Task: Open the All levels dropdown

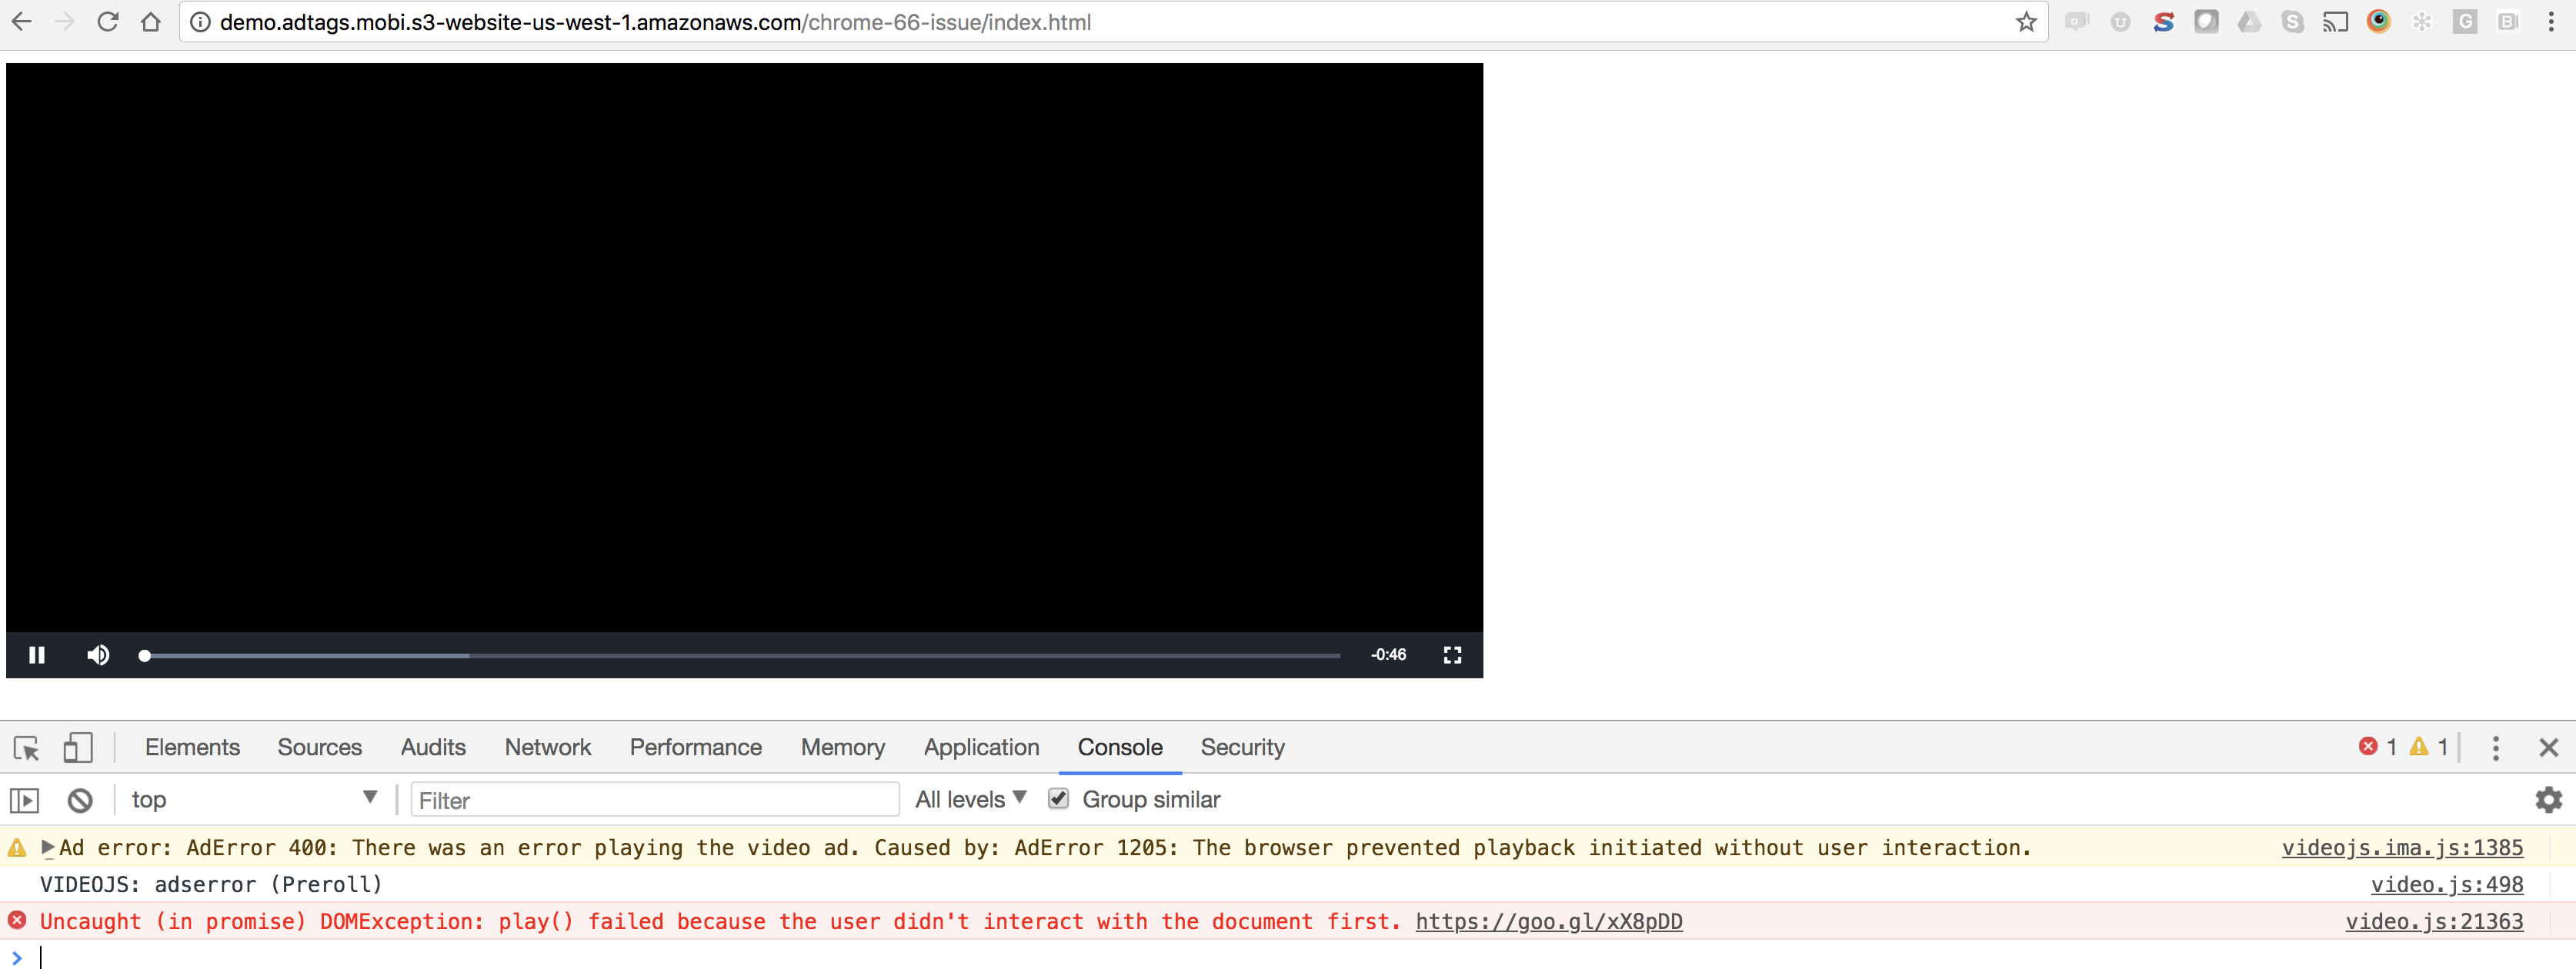Action: coord(968,798)
